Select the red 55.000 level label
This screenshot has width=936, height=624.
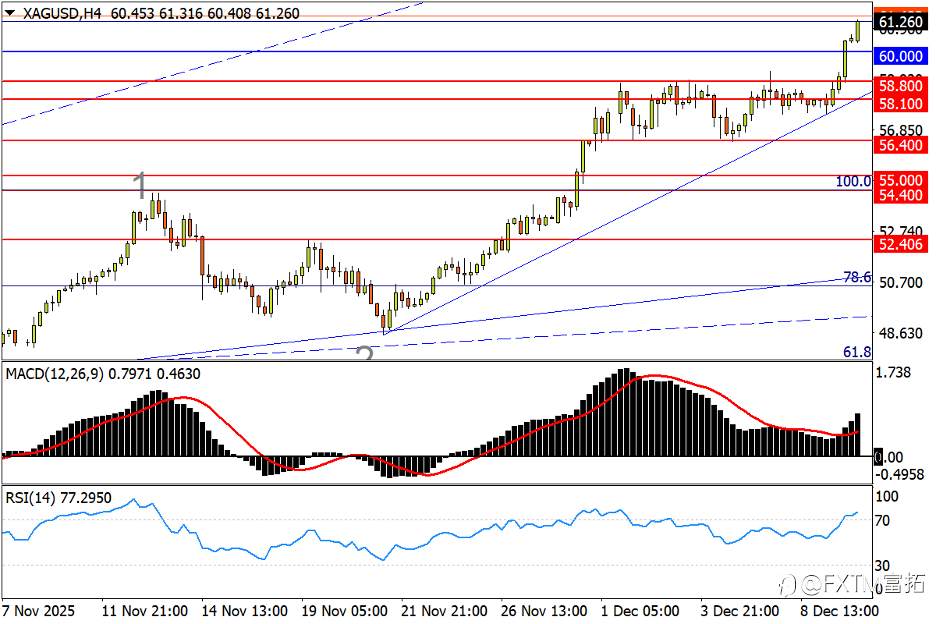tap(901, 180)
